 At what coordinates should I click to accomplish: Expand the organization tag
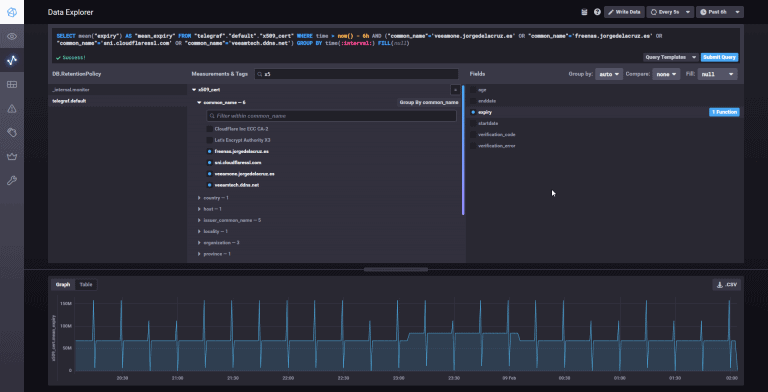[x=199, y=243]
